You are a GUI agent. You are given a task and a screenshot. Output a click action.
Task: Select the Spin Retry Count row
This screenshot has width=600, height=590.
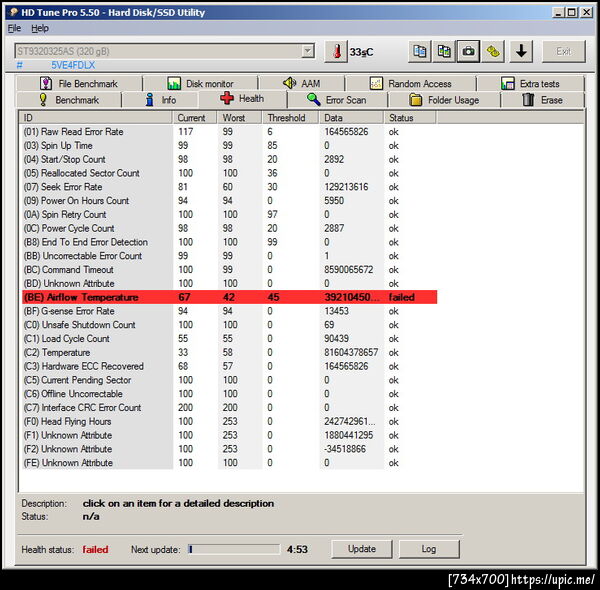pyautogui.click(x=230, y=214)
